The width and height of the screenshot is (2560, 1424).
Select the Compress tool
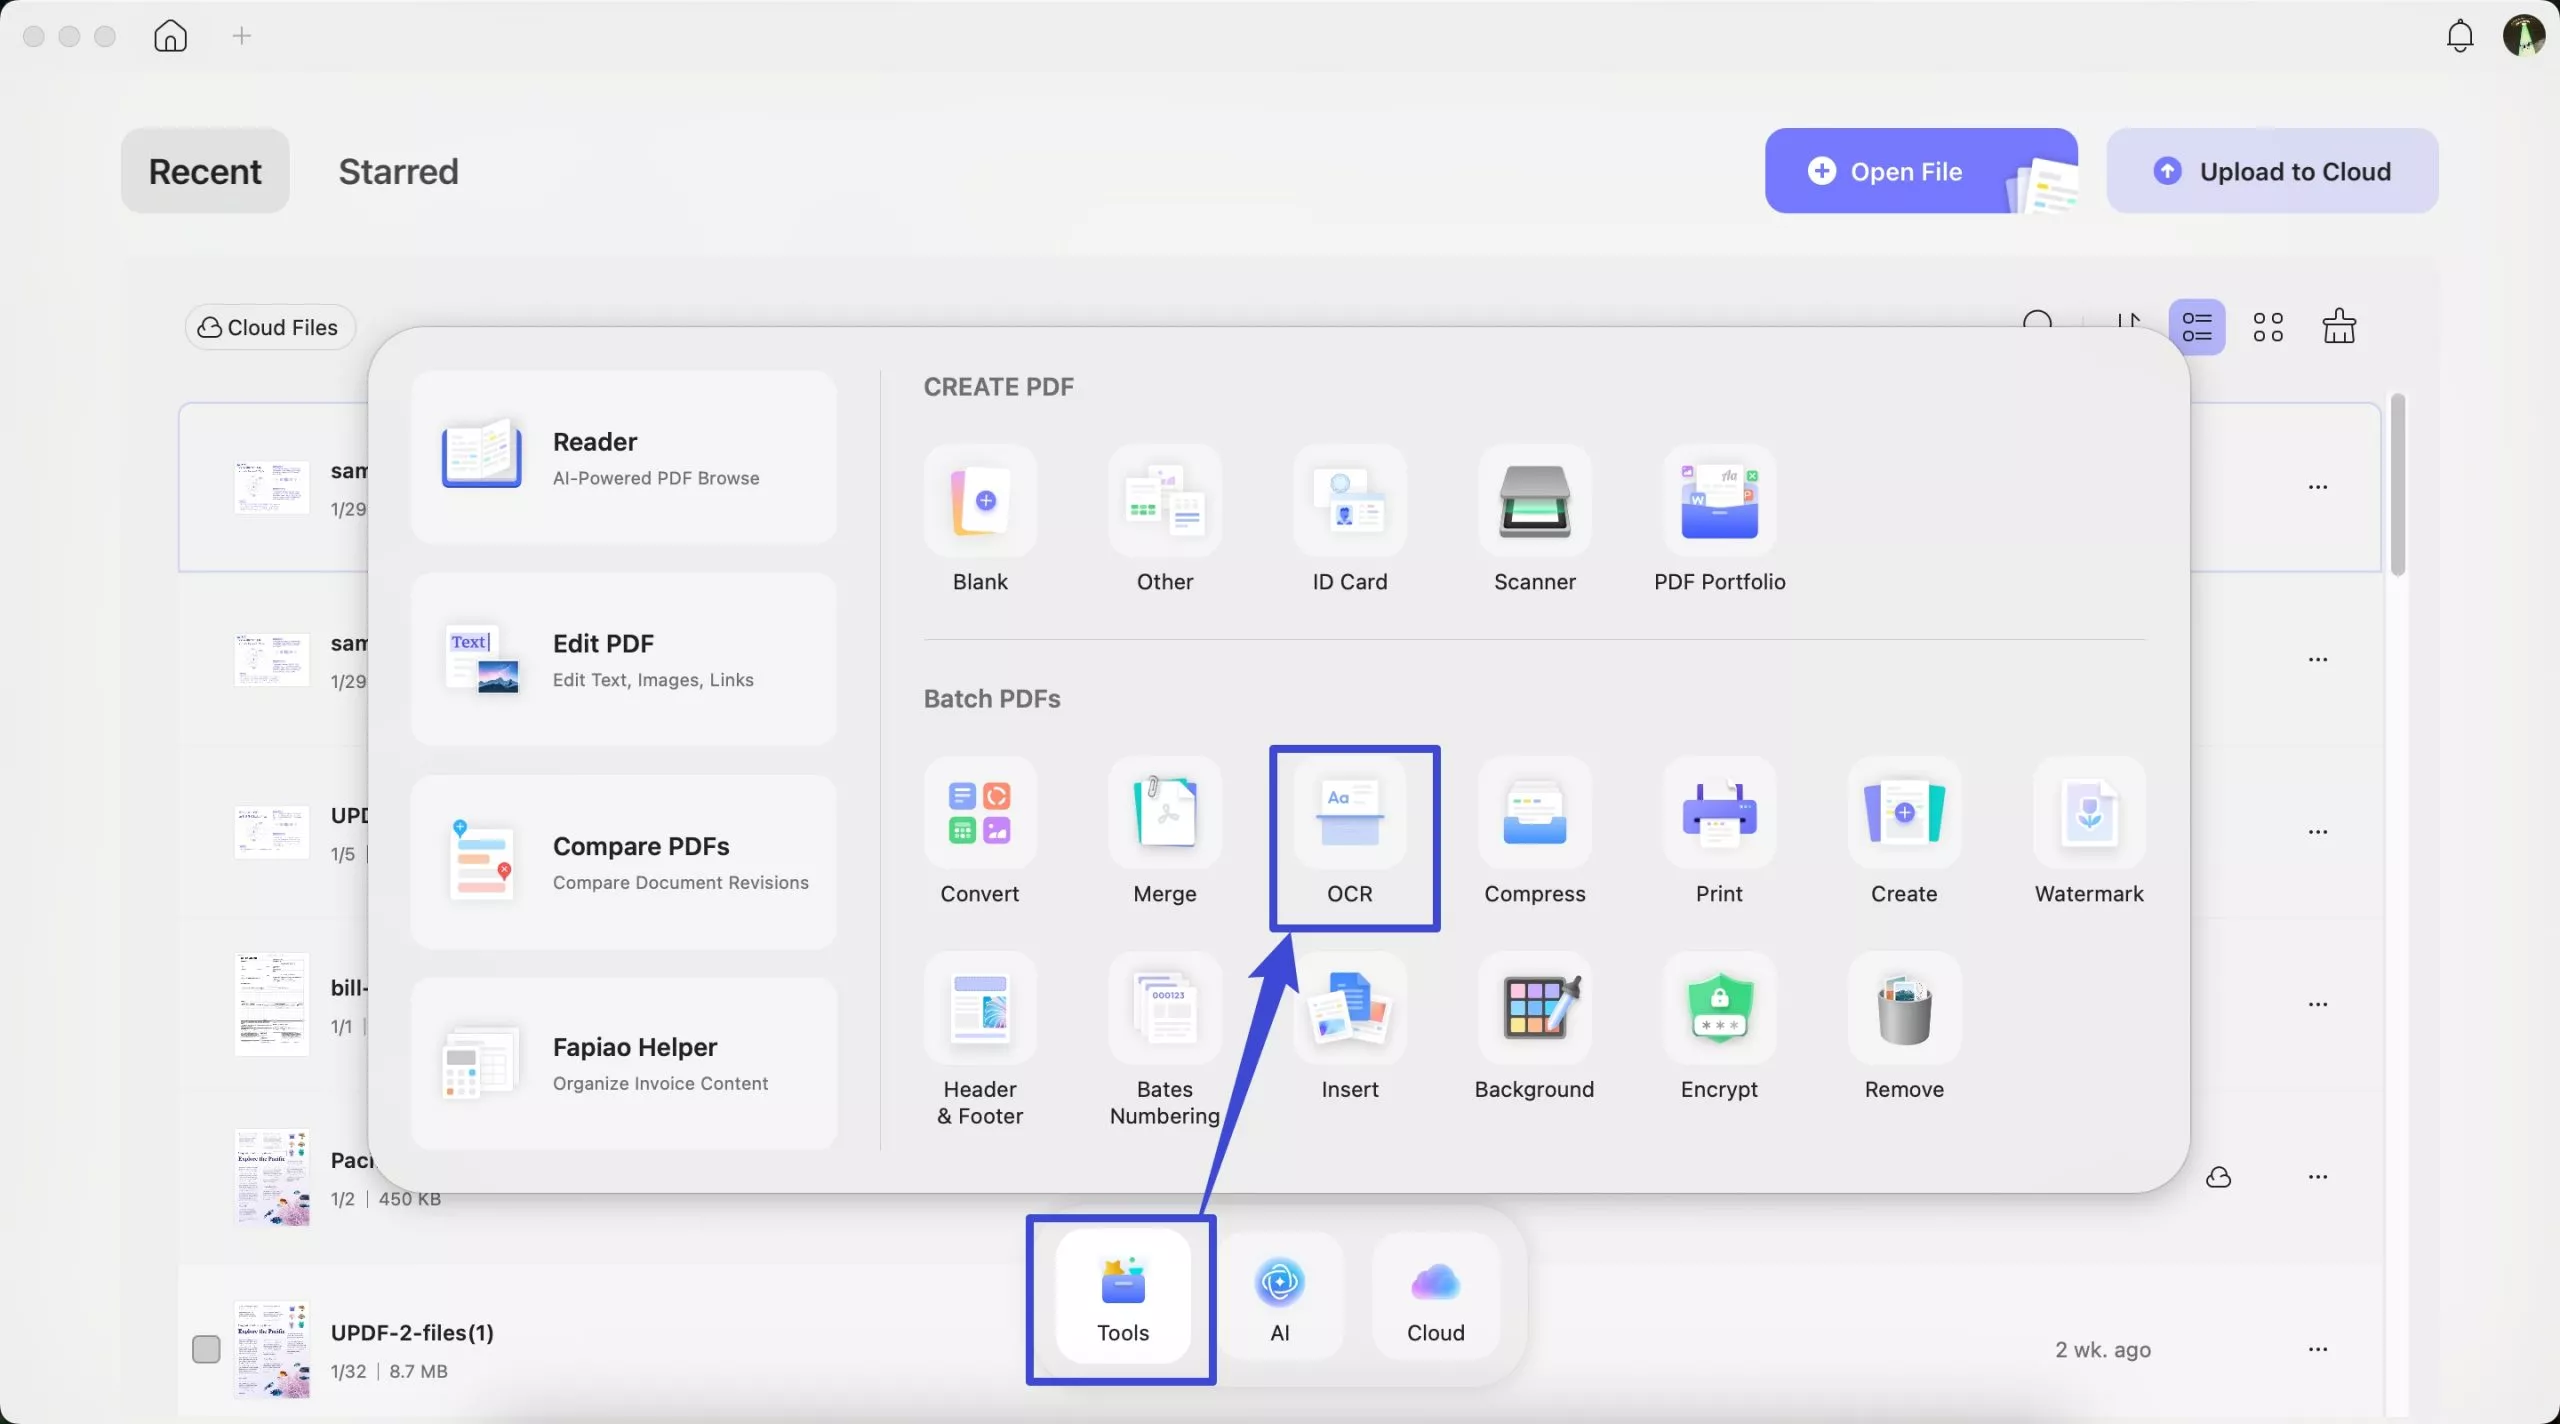[x=1535, y=833]
